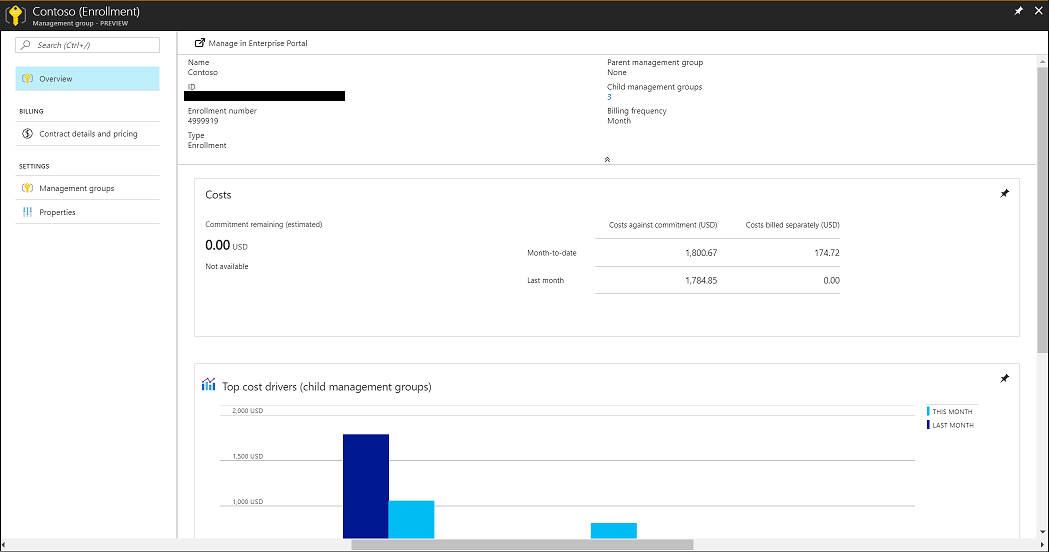Click the Overview key icon
Image resolution: width=1049 pixels, height=552 pixels.
[27, 78]
